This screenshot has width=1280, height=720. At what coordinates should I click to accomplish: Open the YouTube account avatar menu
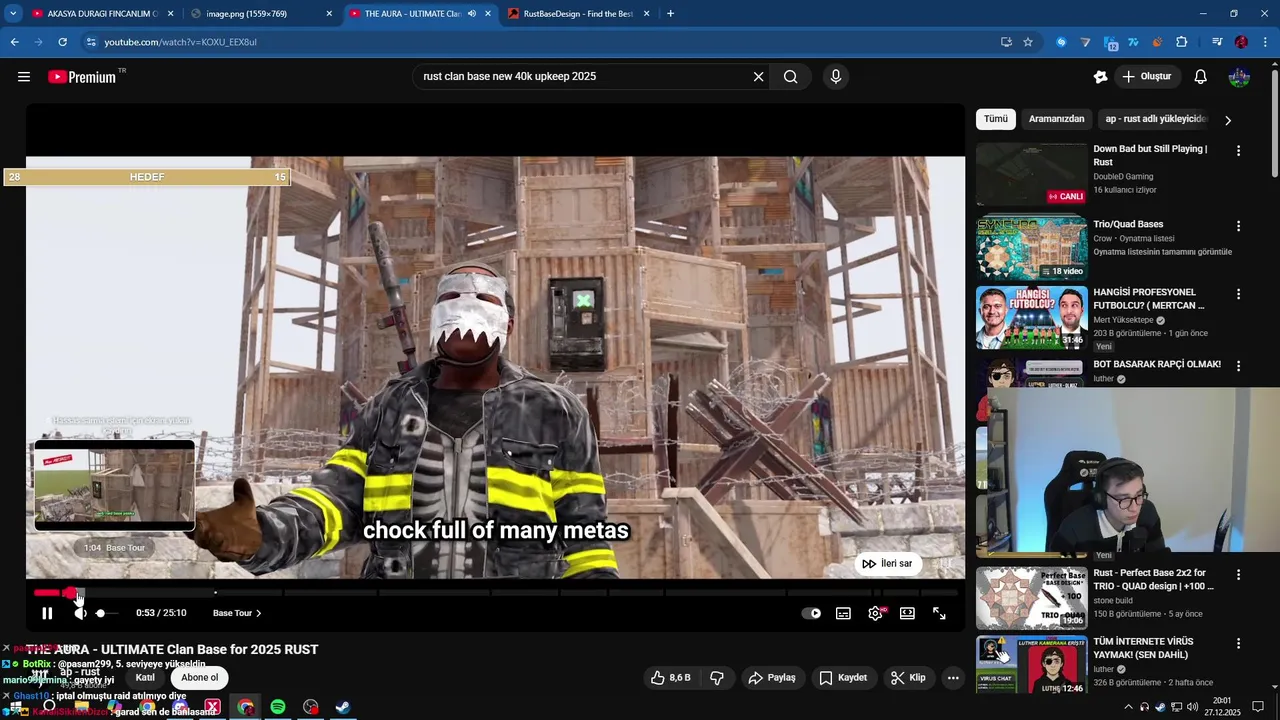pos(1239,77)
